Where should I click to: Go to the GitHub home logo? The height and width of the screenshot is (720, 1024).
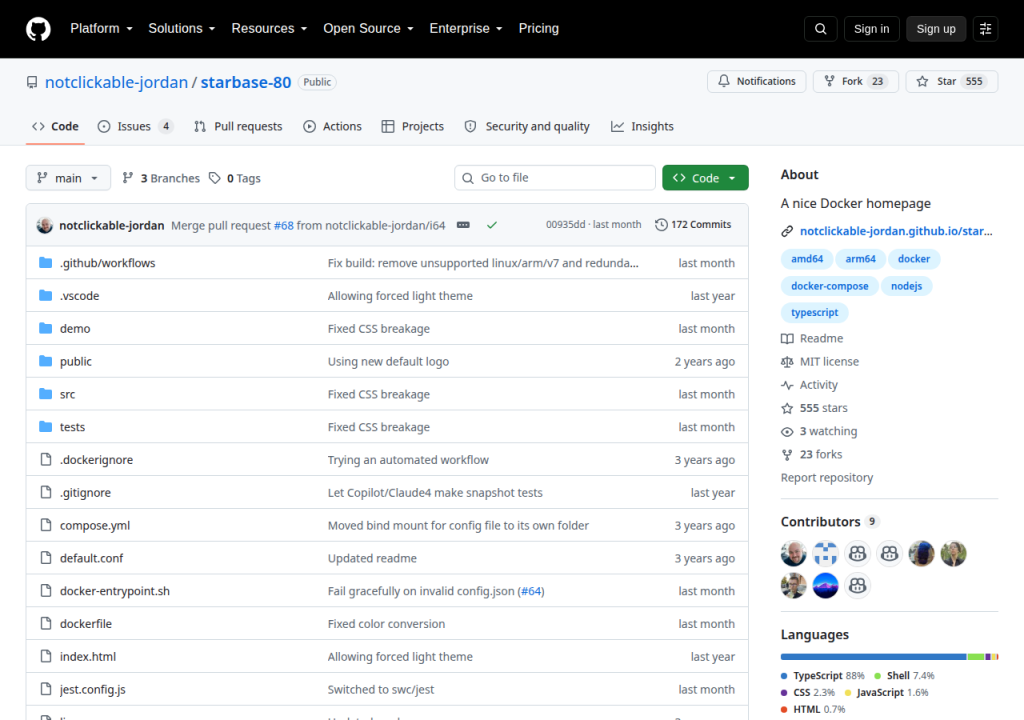tap(38, 29)
